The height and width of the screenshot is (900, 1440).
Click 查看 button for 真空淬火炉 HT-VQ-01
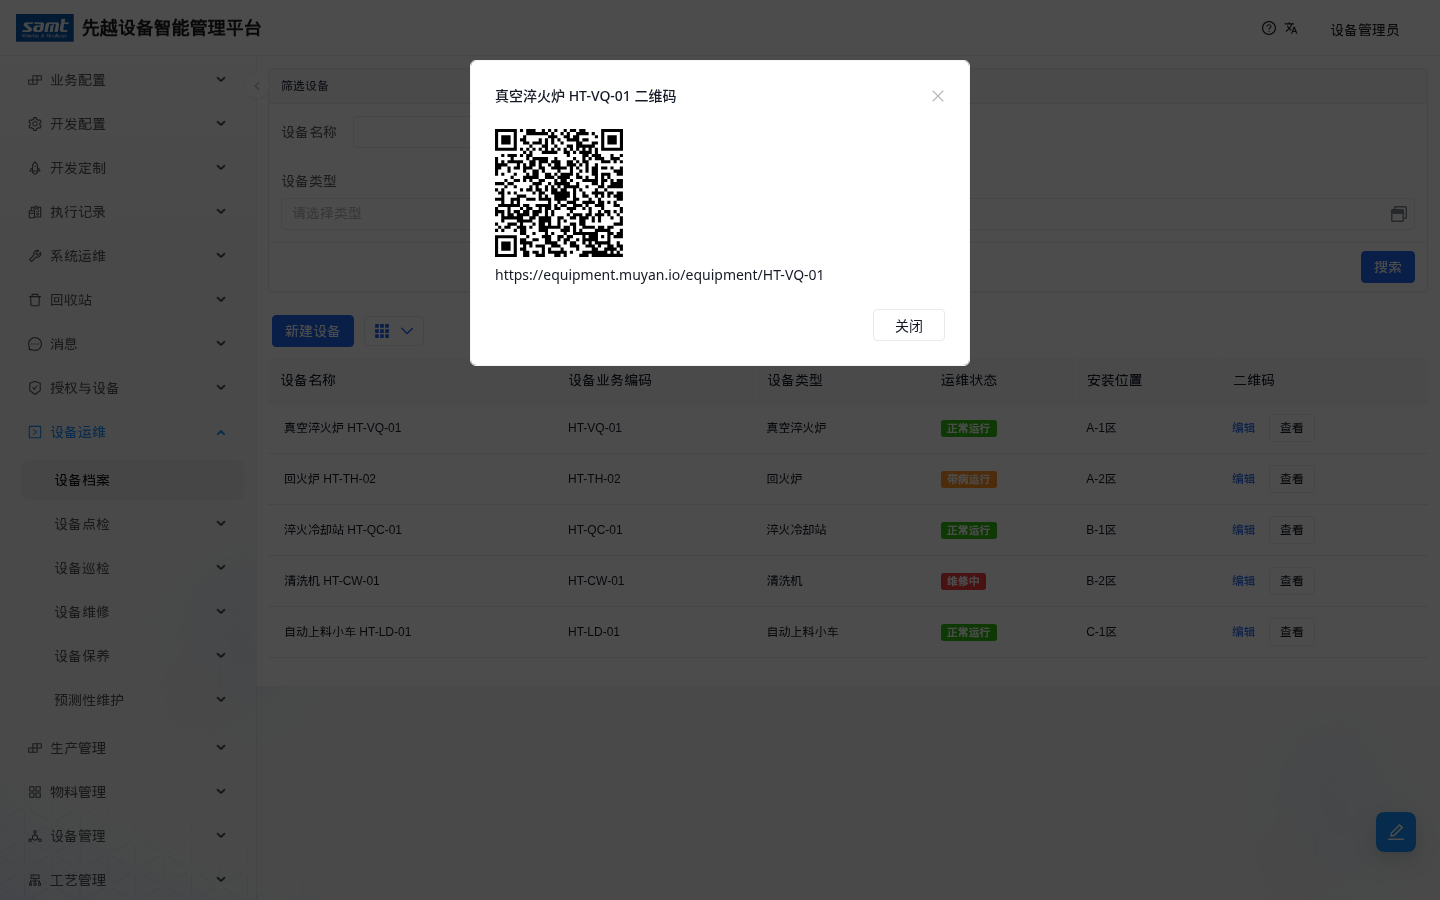click(1292, 428)
